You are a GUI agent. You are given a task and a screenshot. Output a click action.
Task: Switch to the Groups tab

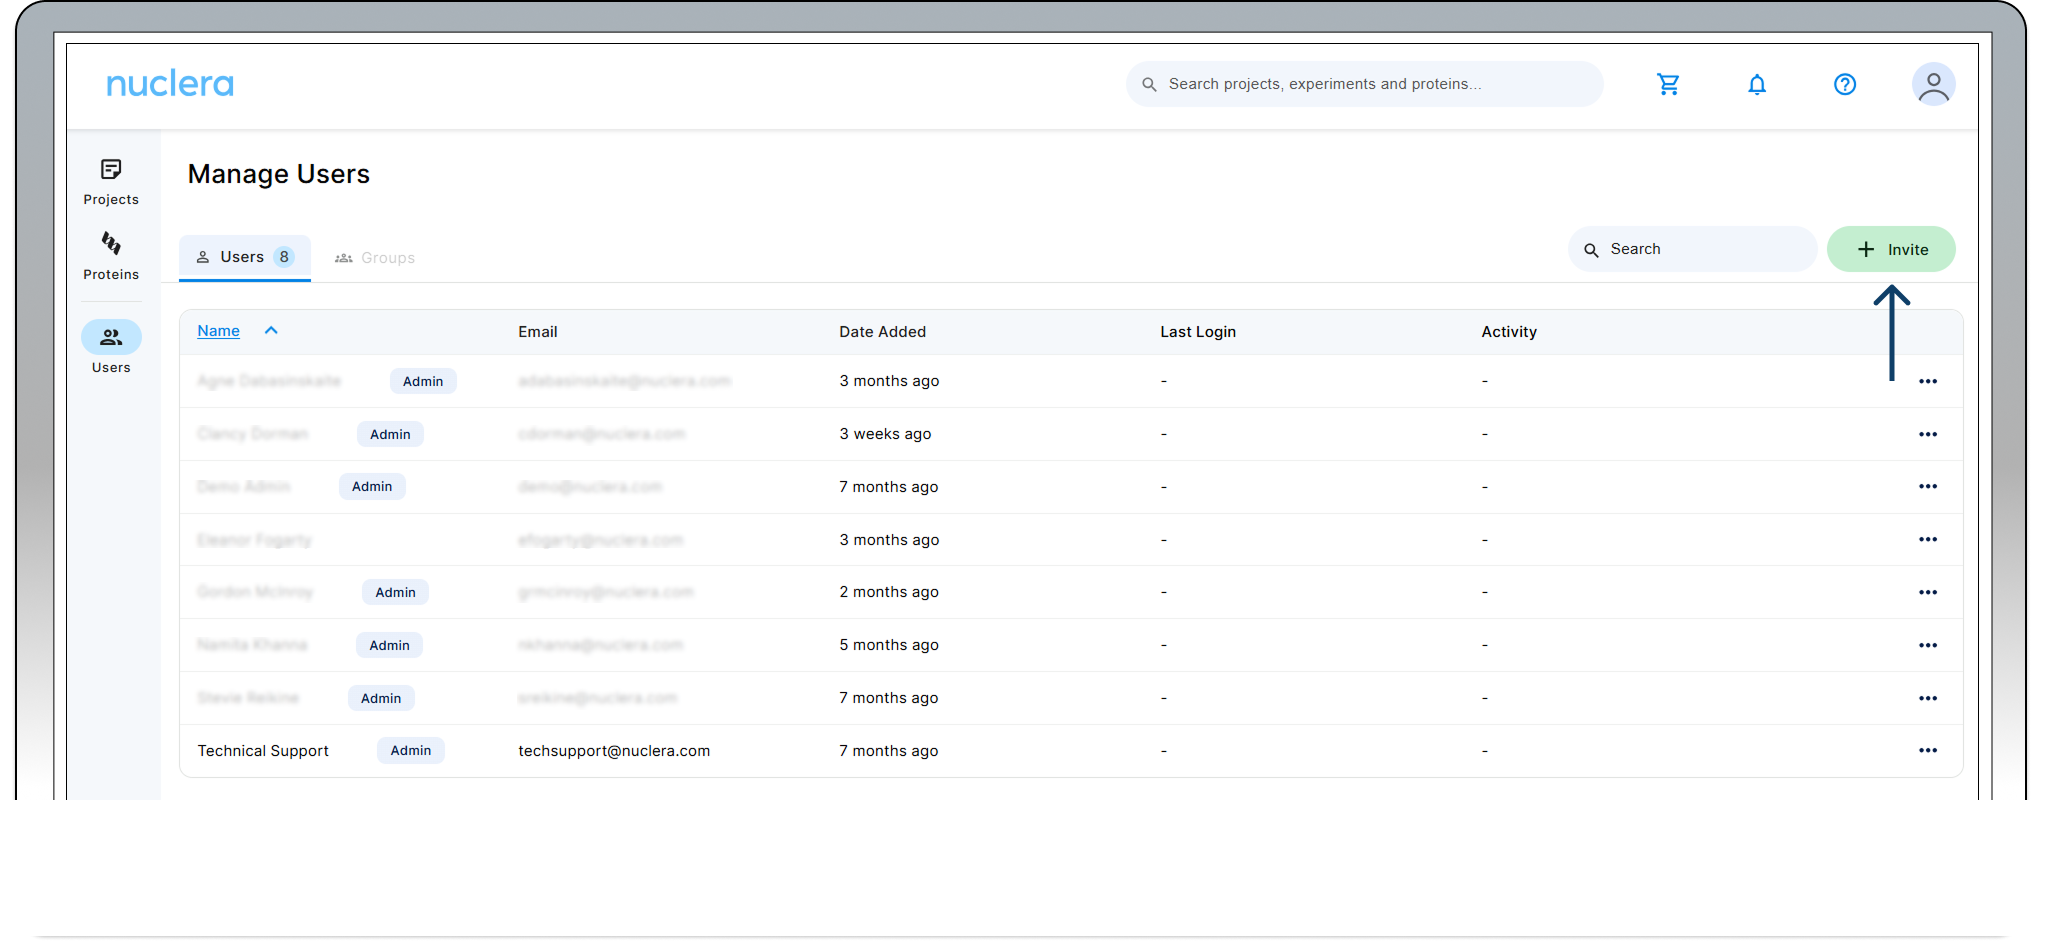(375, 258)
